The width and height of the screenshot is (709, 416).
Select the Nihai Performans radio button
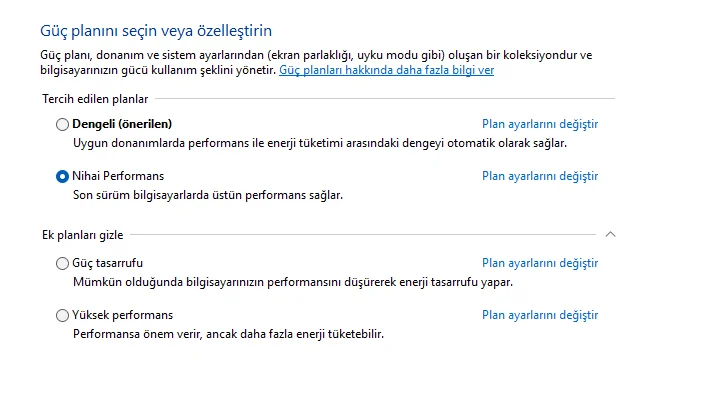click(63, 176)
